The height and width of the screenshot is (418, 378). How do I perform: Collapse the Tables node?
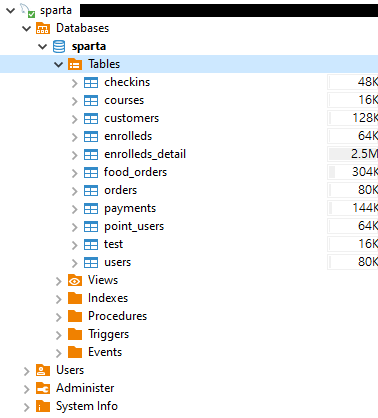59,64
